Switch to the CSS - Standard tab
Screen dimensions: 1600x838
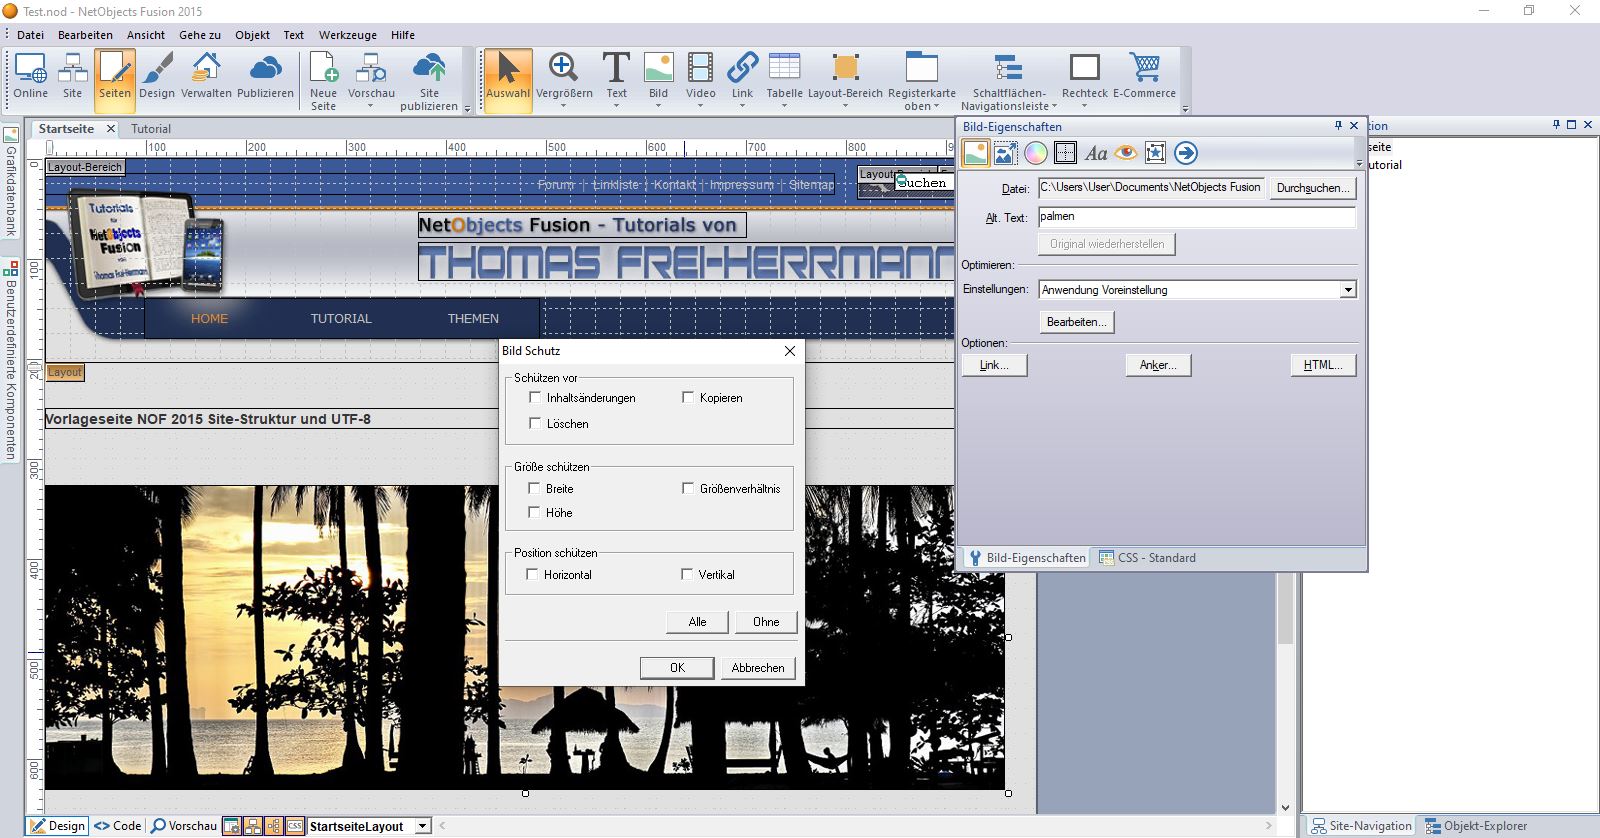click(x=1147, y=558)
